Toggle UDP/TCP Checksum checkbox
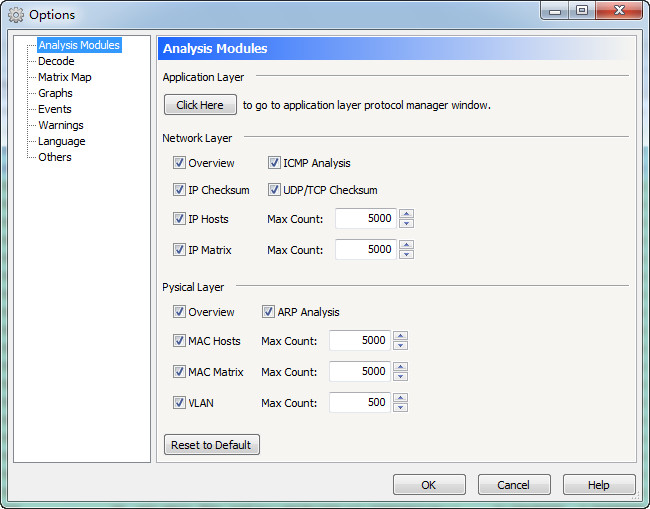 [274, 190]
